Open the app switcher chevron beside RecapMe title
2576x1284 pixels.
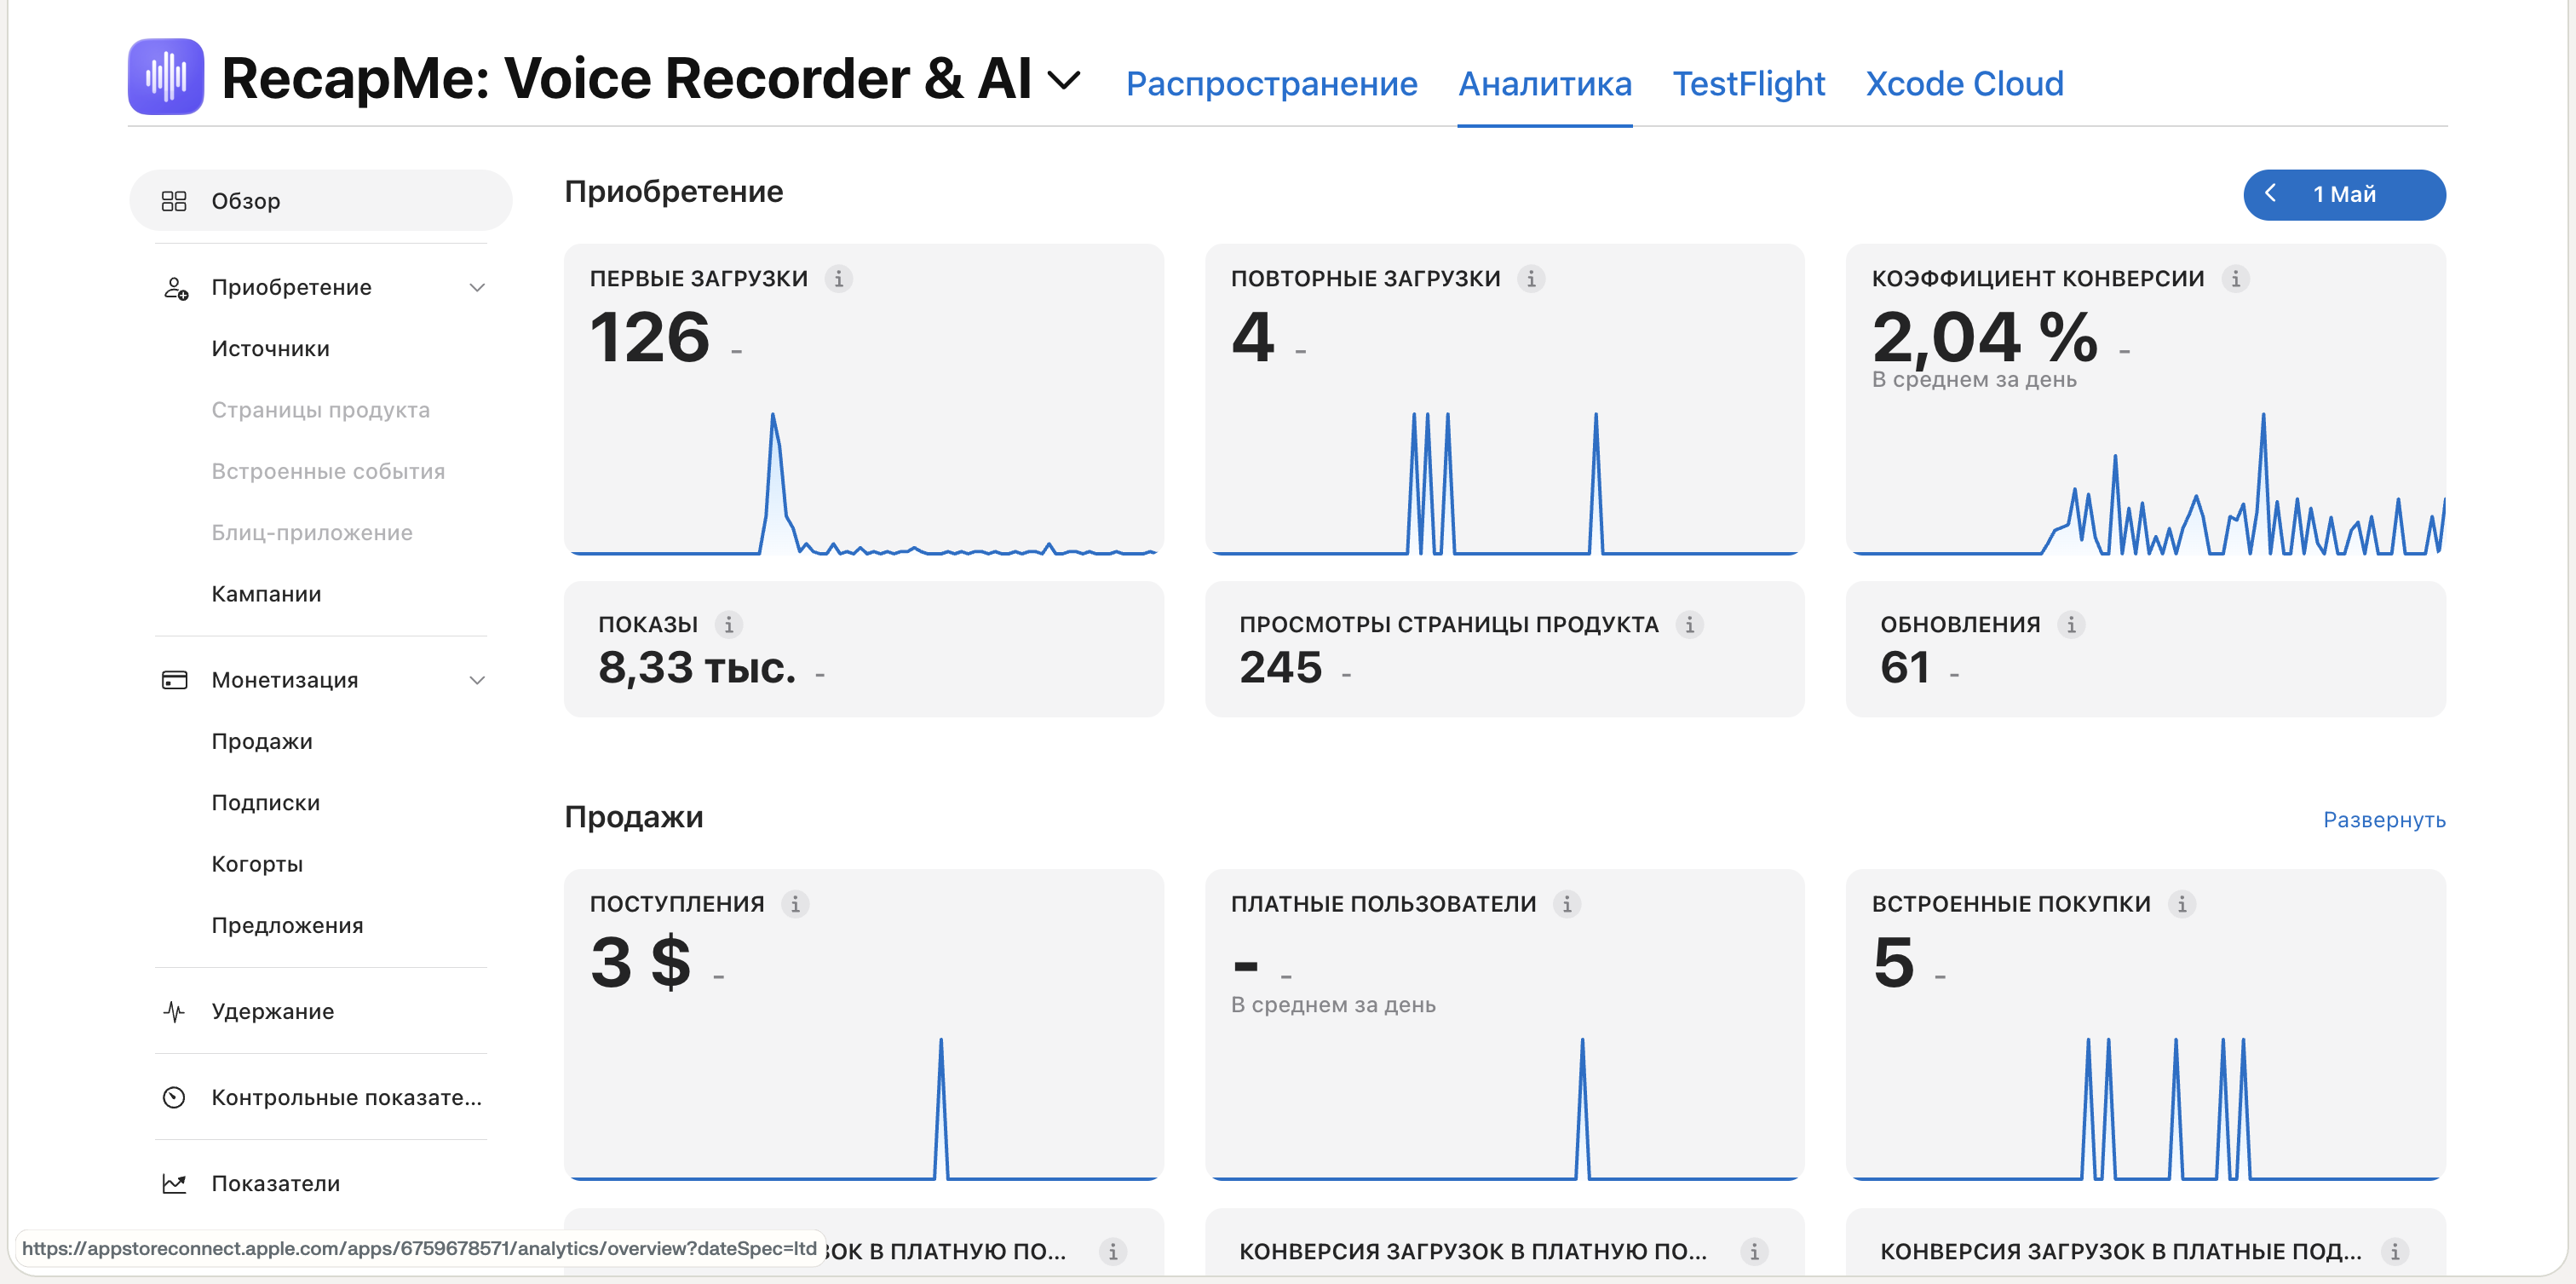tap(1064, 80)
